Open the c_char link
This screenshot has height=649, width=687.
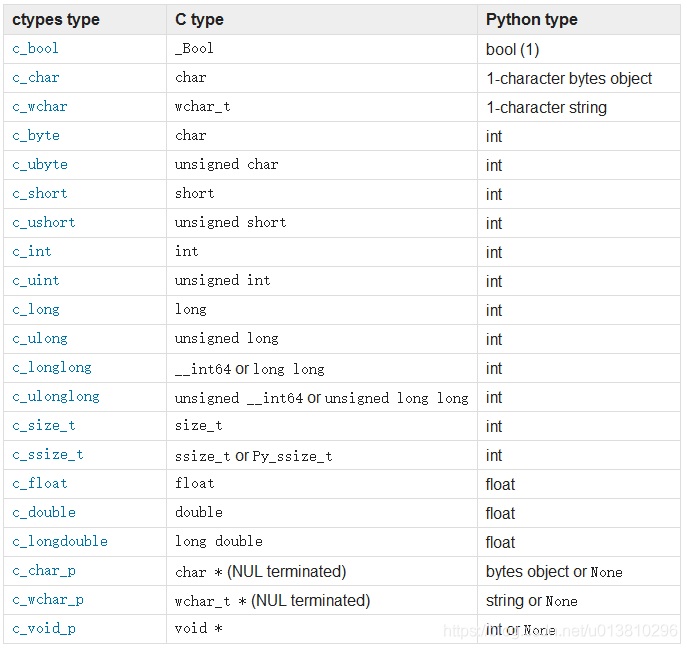[35, 78]
